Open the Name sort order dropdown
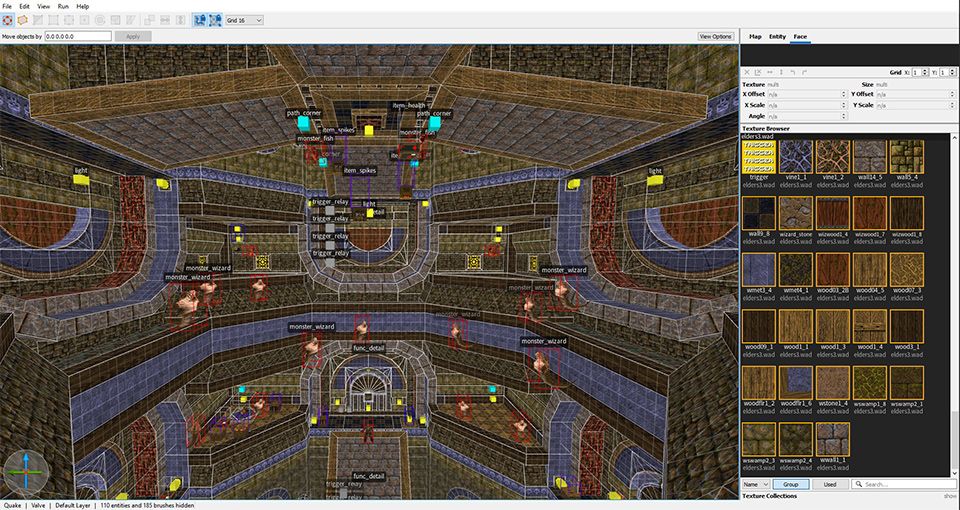This screenshot has width=960, height=510. 755,484
